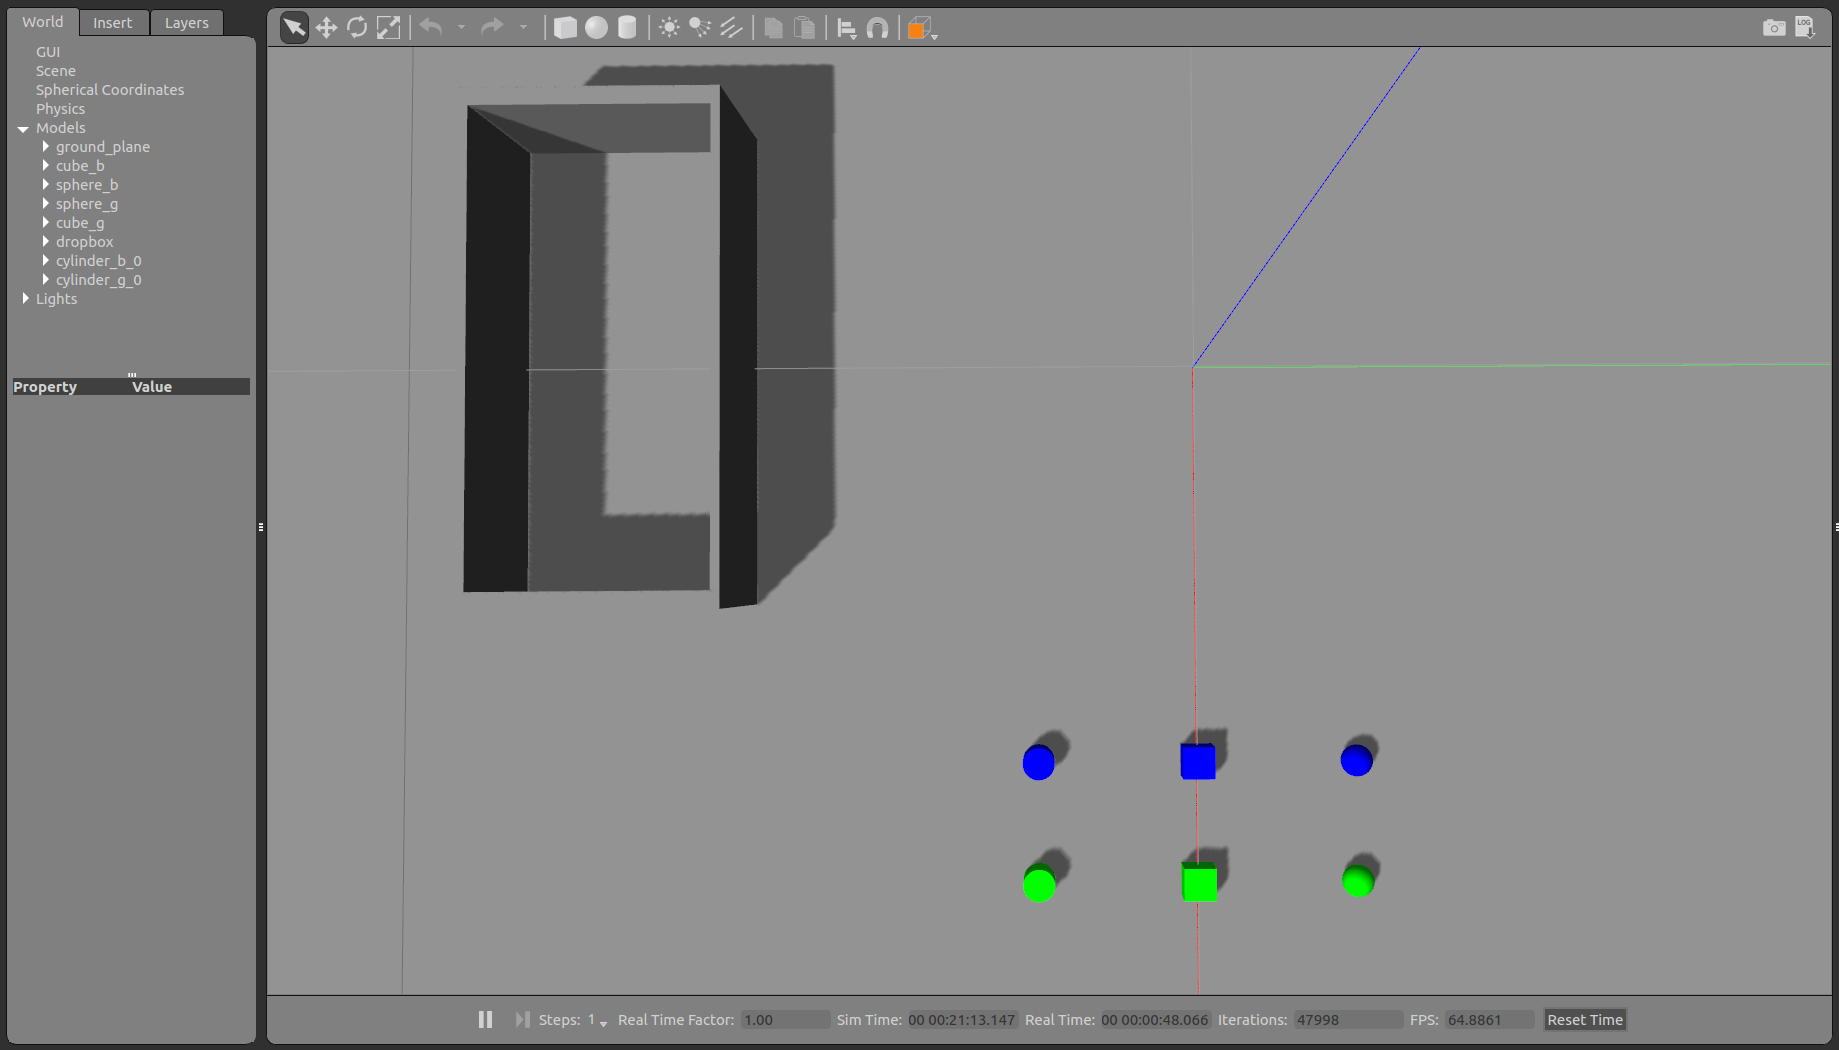
Task: Activate the translate mode tool
Action: click(326, 28)
